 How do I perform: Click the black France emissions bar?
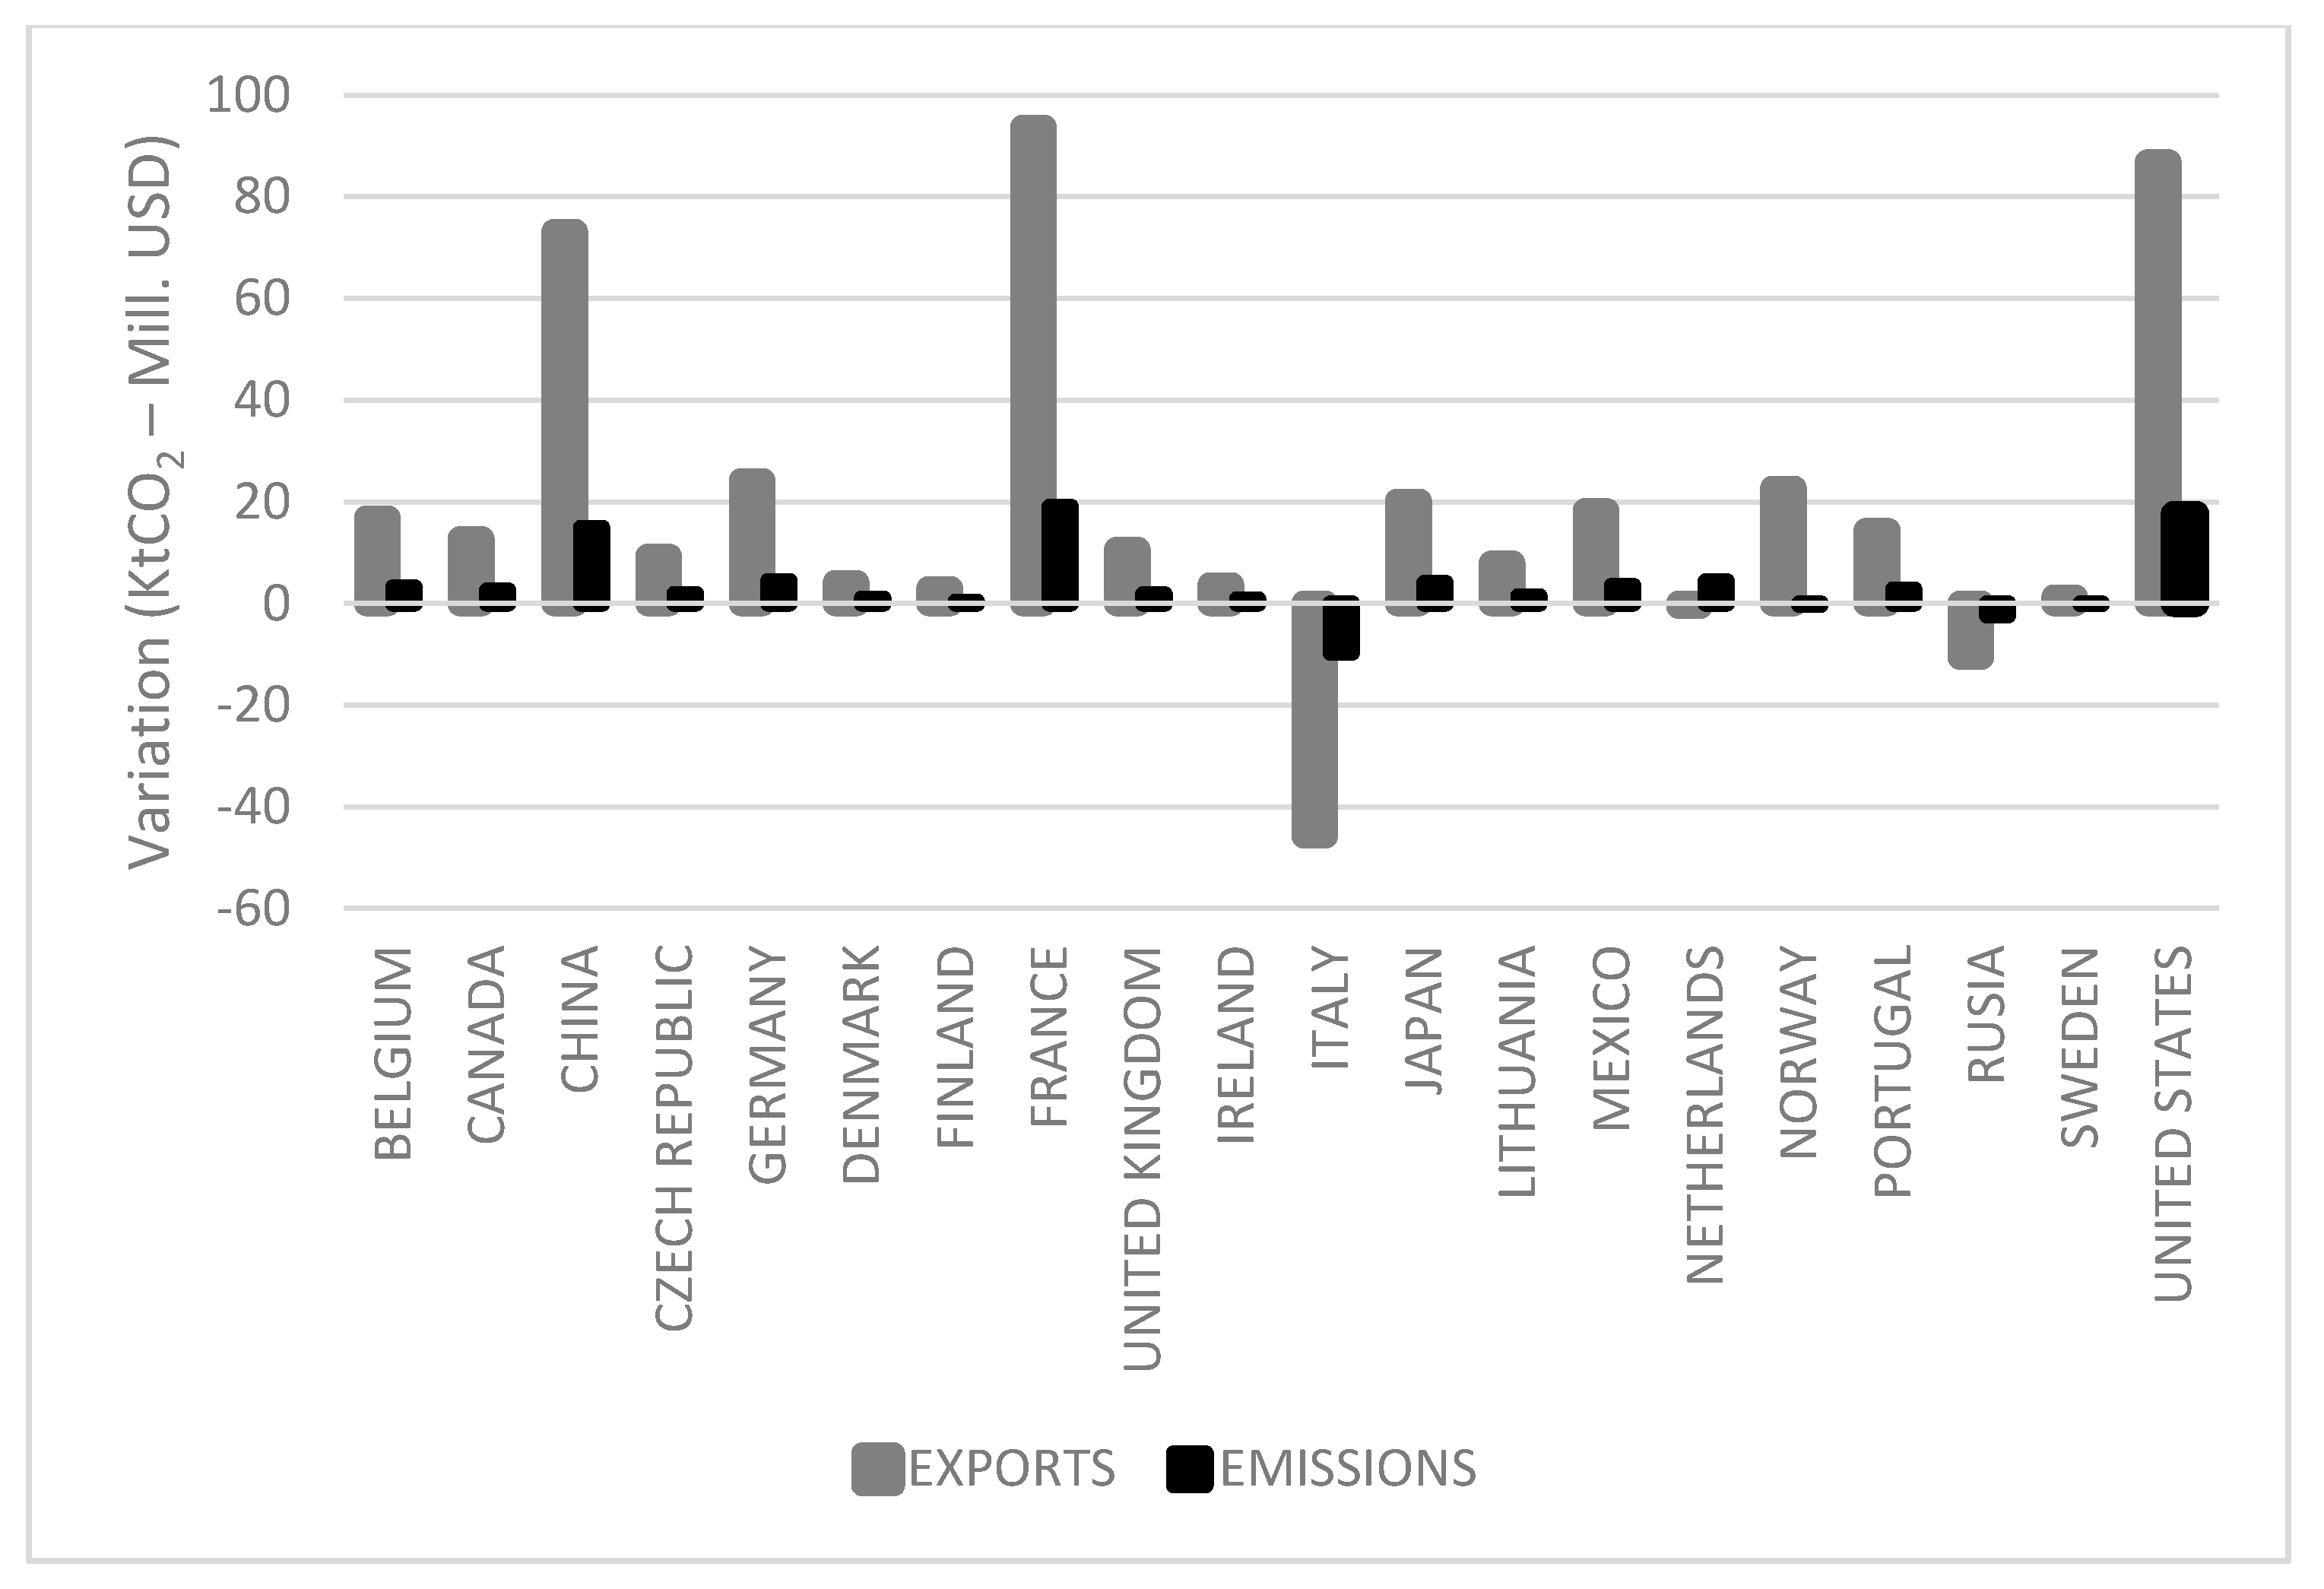(x=1060, y=555)
